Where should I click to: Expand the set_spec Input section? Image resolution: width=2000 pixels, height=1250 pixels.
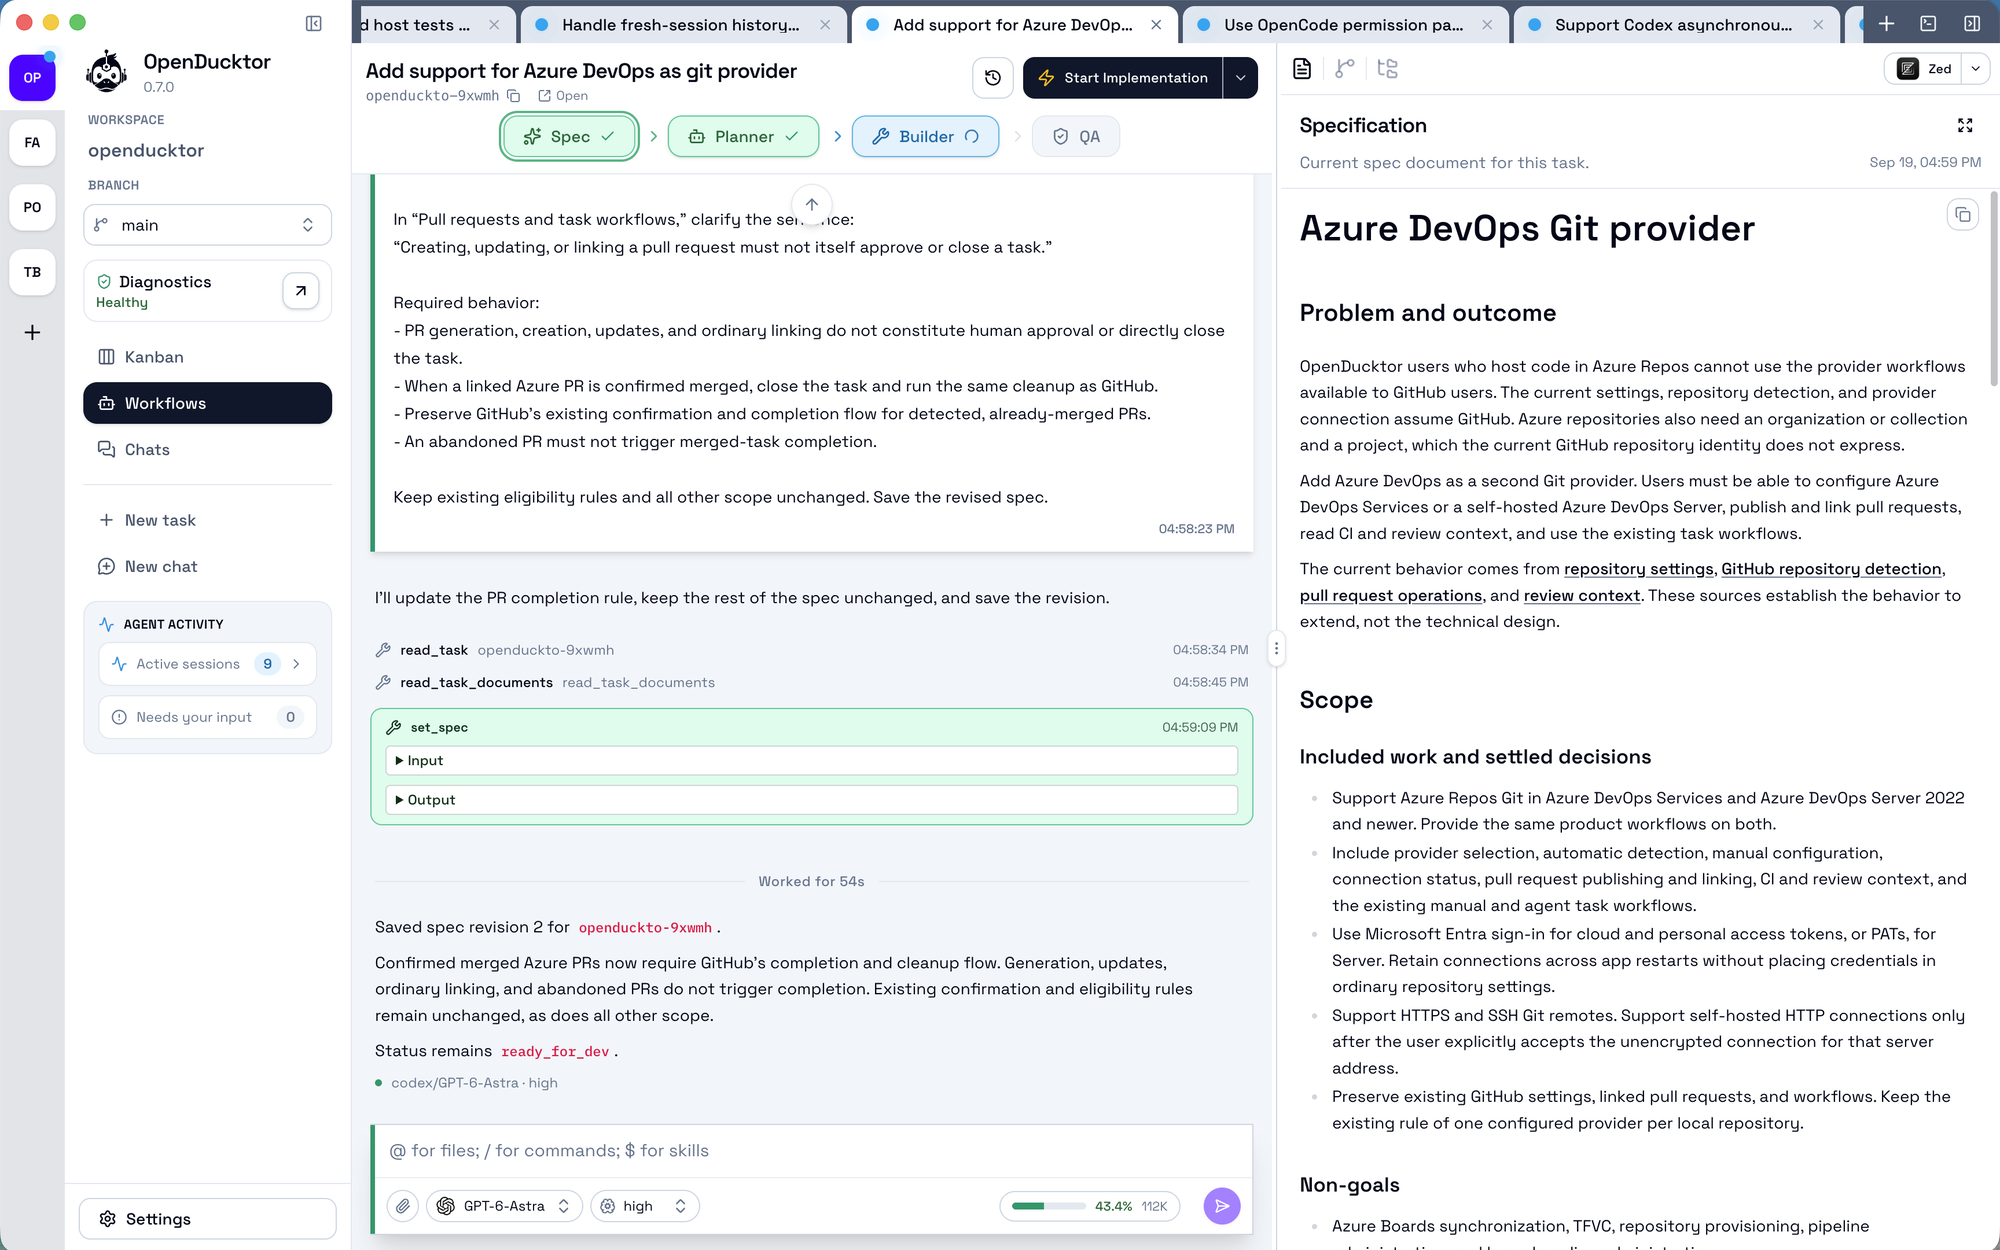pyautogui.click(x=811, y=761)
